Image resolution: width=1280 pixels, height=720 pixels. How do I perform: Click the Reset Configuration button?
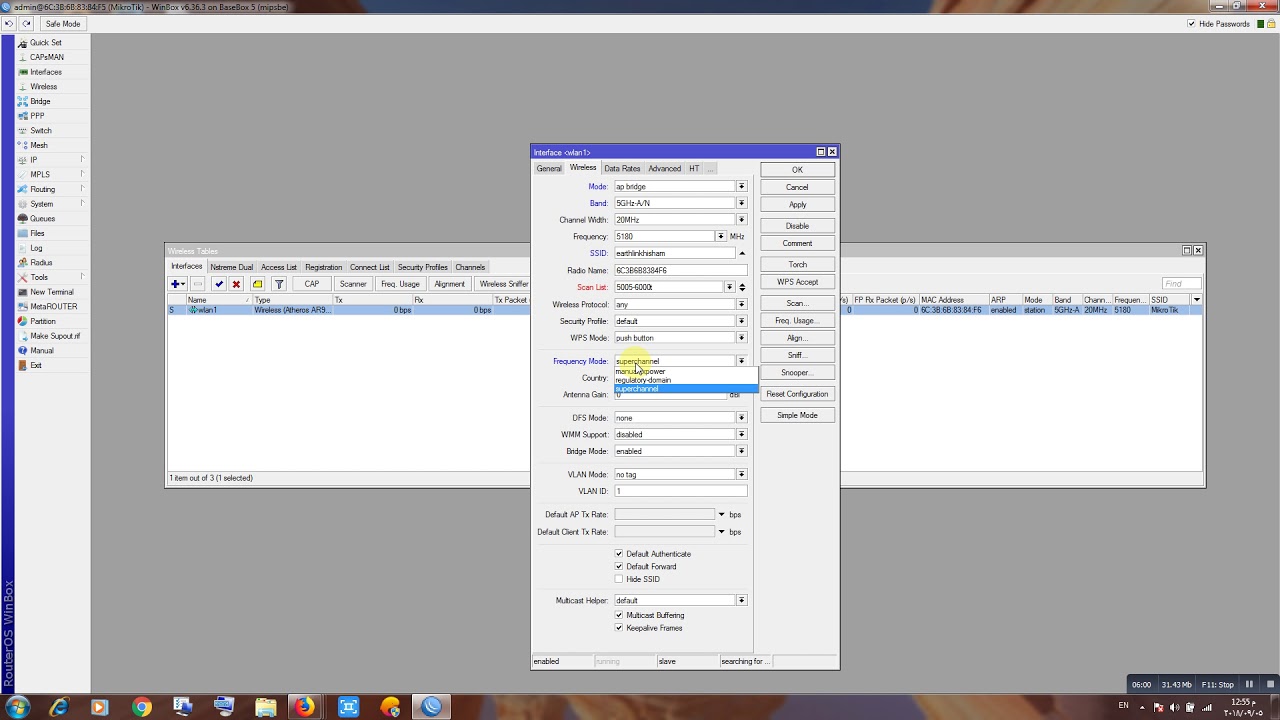click(797, 394)
